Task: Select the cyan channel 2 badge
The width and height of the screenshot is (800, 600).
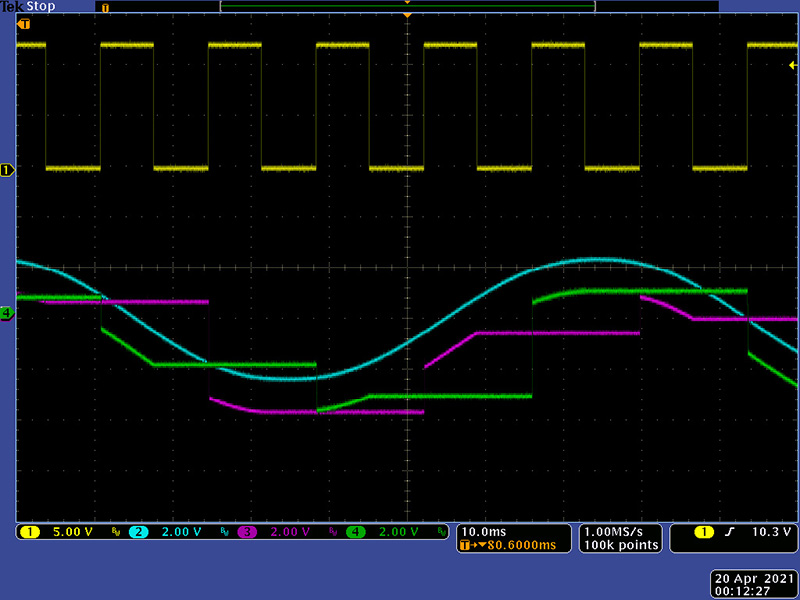Action: tap(139, 532)
